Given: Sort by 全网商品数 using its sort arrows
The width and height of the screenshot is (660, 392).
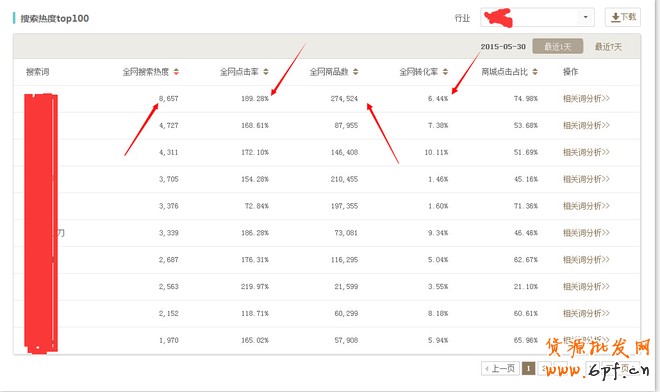Looking at the screenshot, I should click(x=355, y=72).
